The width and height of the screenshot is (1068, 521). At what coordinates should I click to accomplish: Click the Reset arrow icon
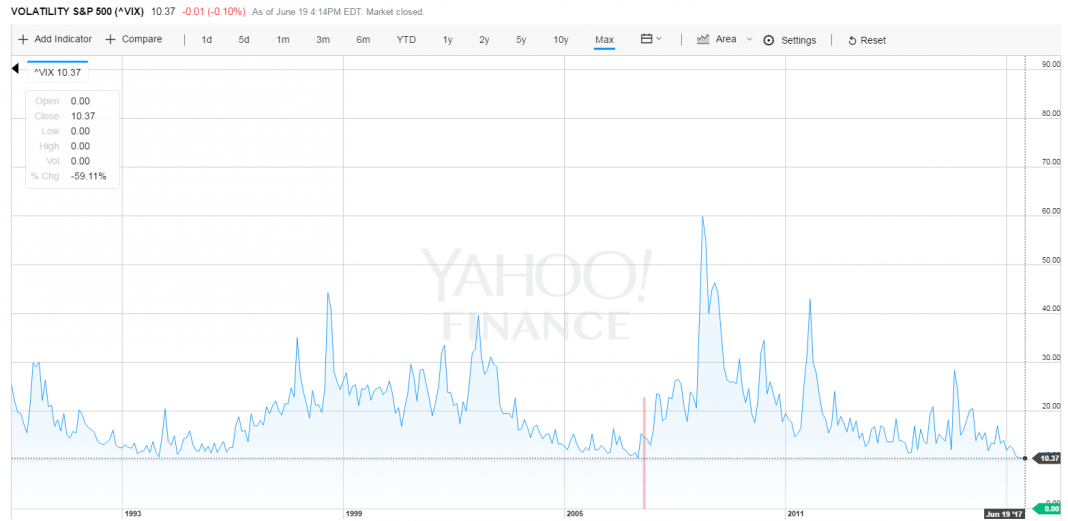point(851,41)
